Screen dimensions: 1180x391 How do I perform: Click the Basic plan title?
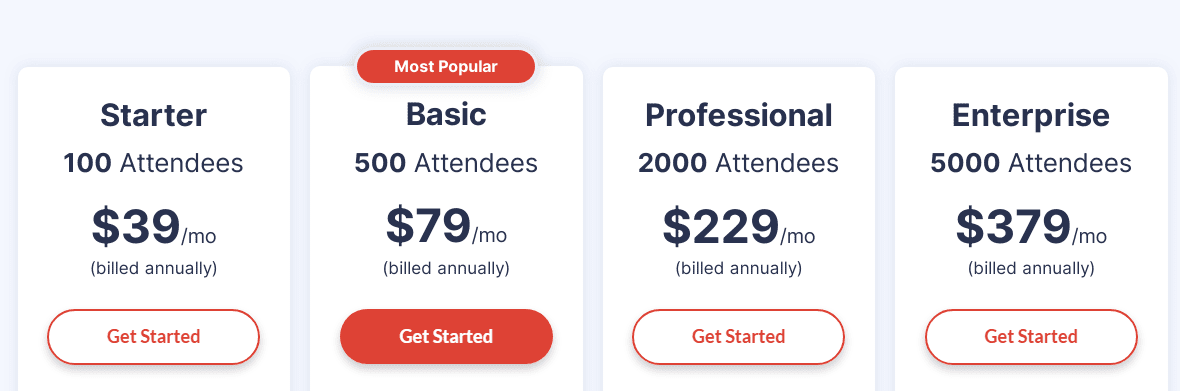coord(446,114)
